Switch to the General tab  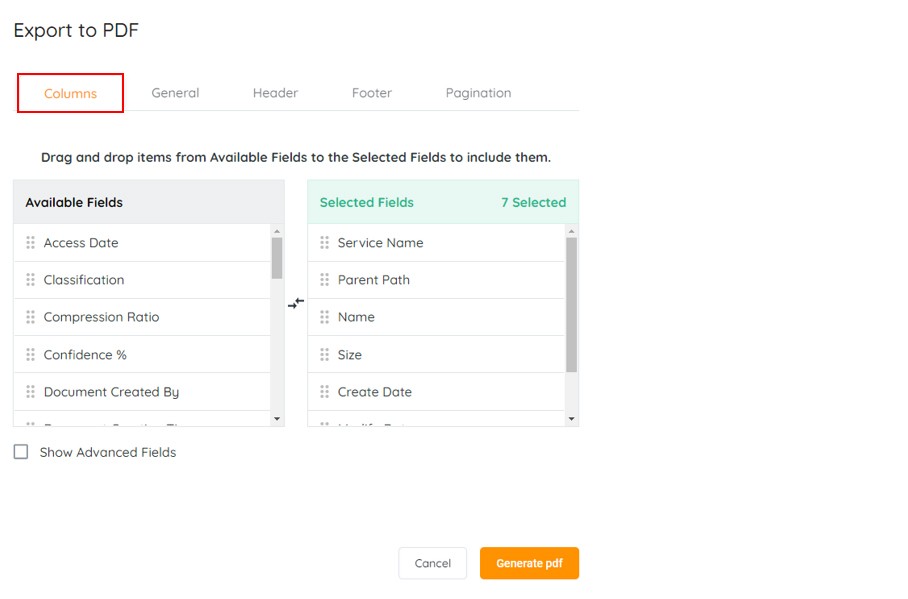(175, 93)
